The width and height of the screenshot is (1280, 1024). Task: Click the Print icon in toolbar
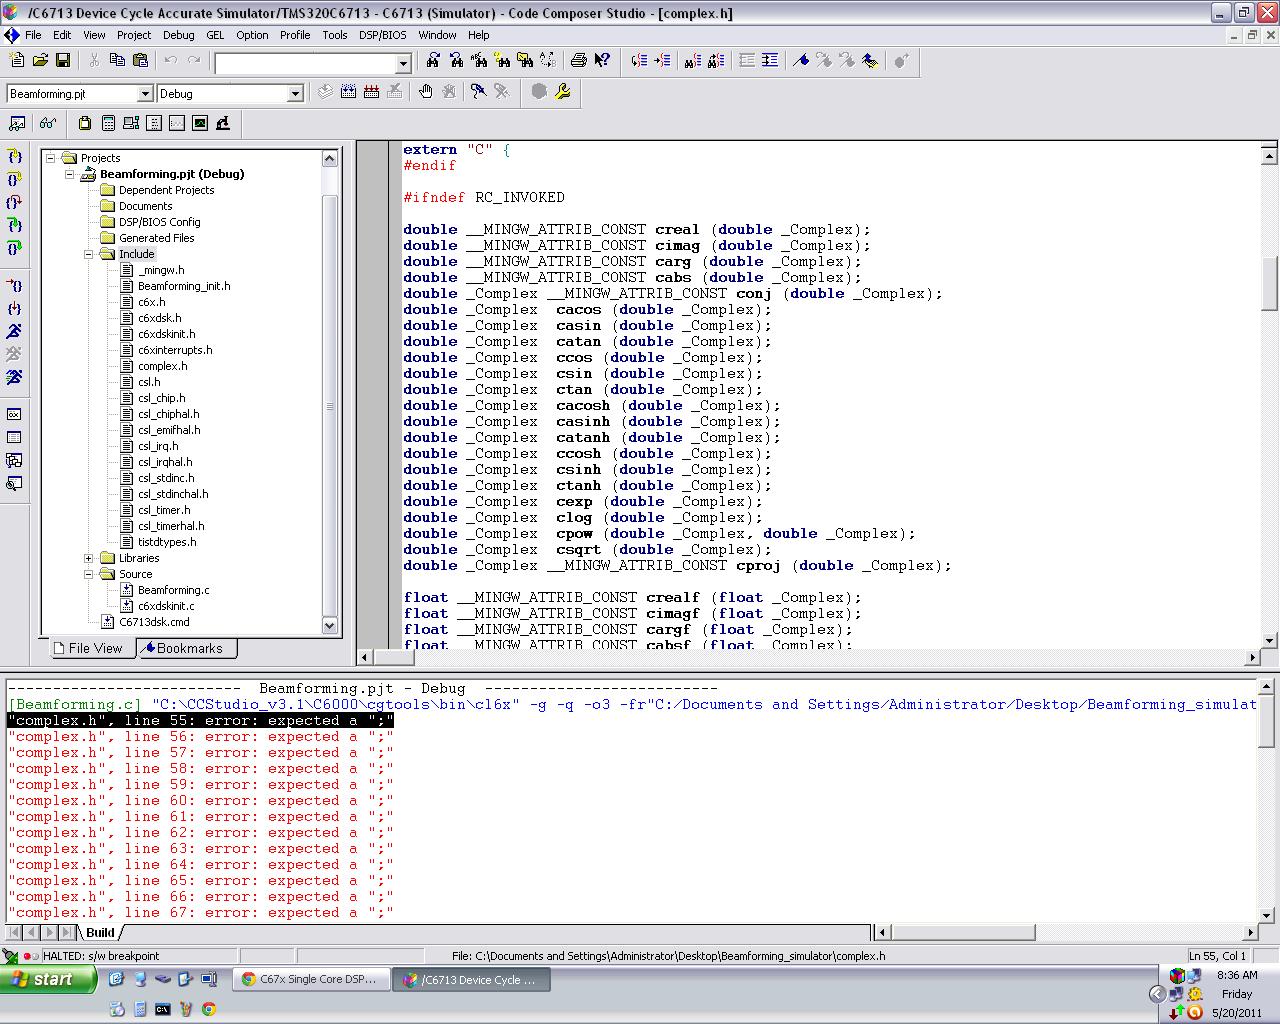[x=578, y=61]
